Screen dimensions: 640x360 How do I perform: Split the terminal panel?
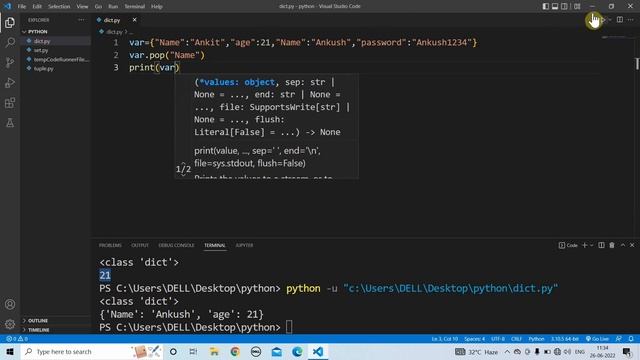tap(601, 245)
